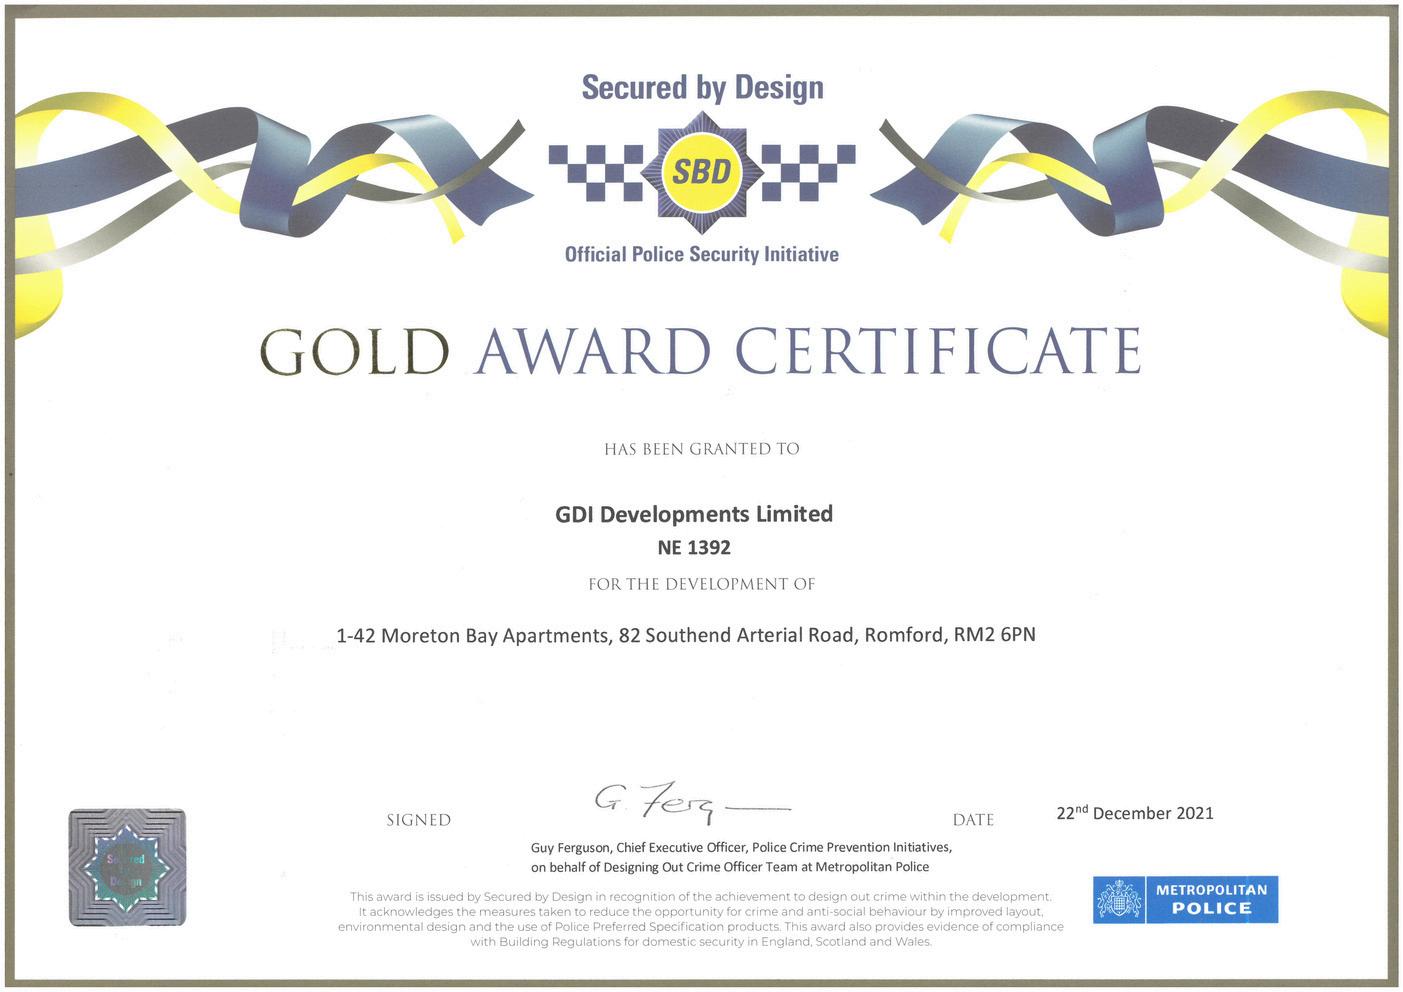Click the 'DATE' label
The height and width of the screenshot is (992, 1403).
pyautogui.click(x=973, y=820)
